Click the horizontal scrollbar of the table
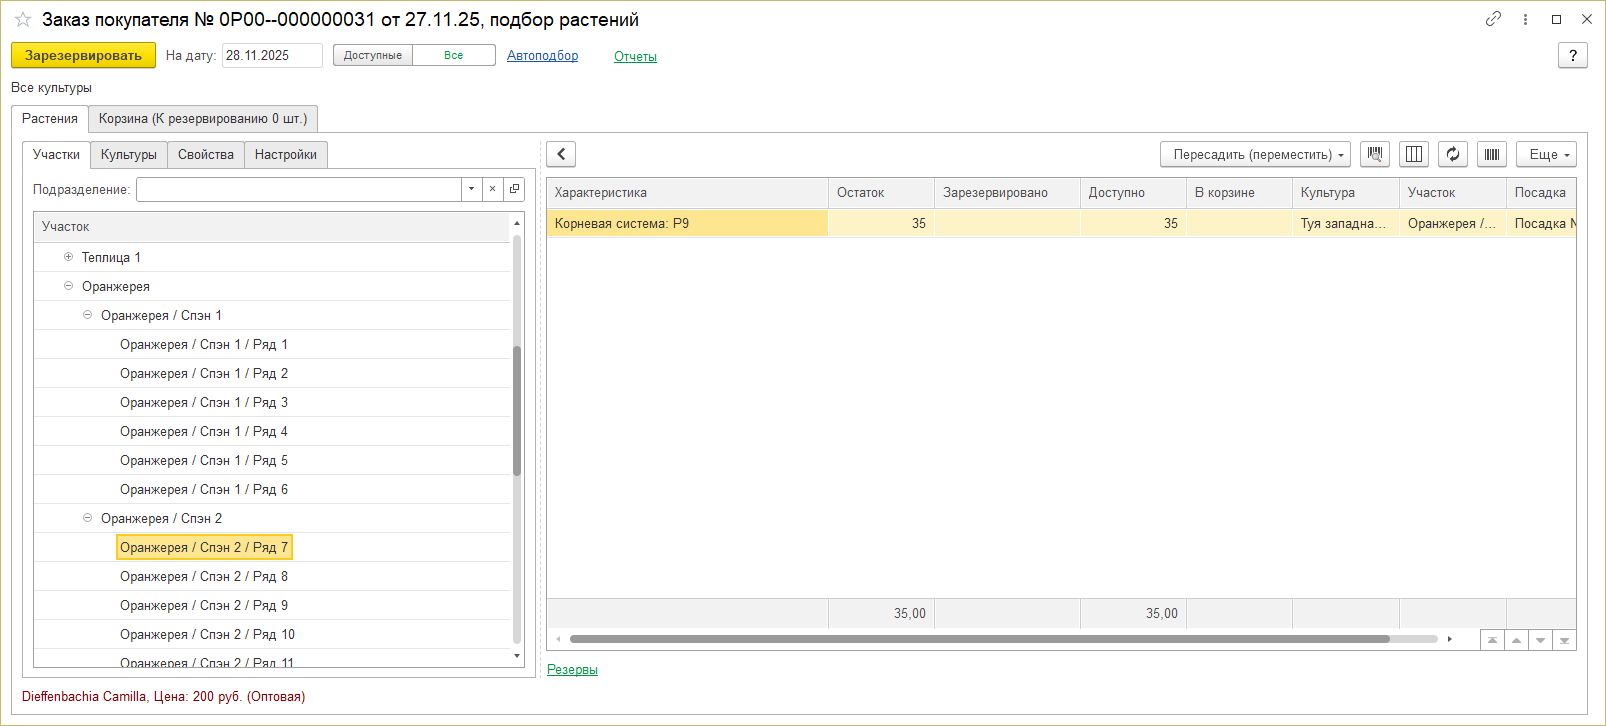1606x726 pixels. point(980,639)
